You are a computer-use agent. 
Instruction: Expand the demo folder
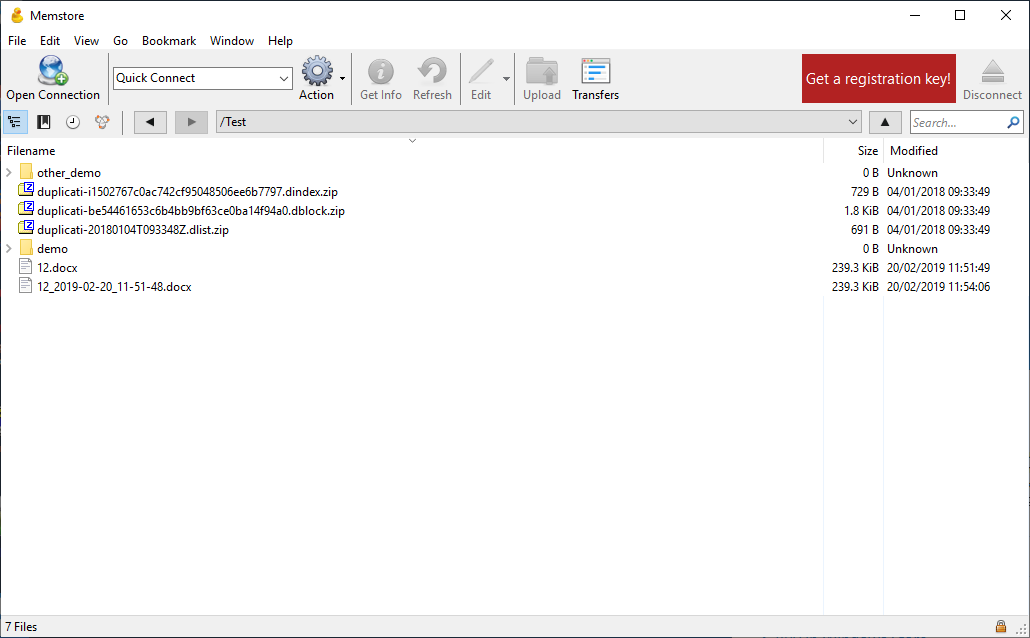(9, 248)
